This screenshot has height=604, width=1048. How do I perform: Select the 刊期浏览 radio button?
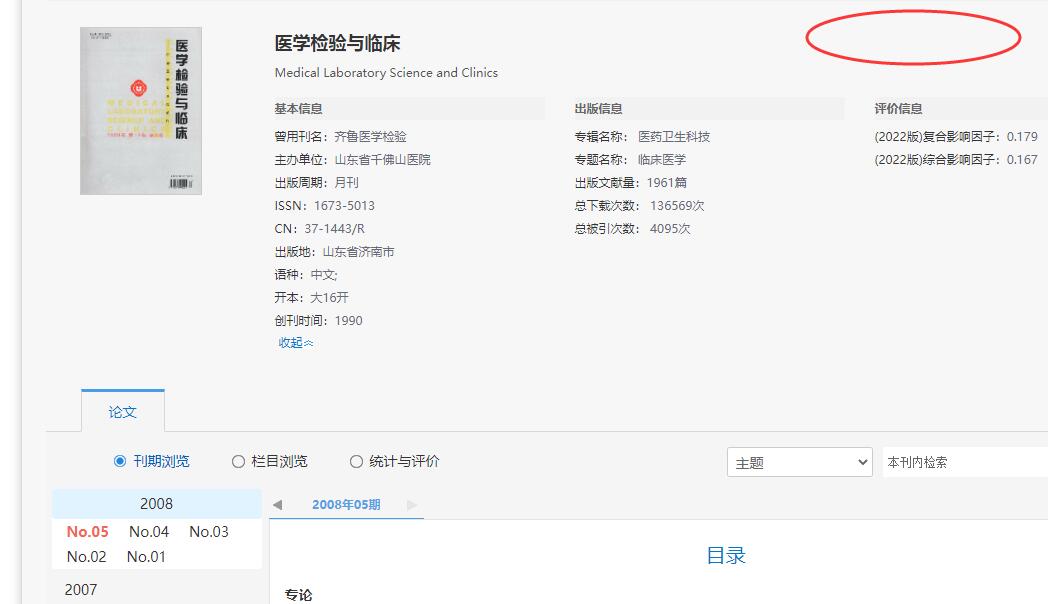click(121, 462)
